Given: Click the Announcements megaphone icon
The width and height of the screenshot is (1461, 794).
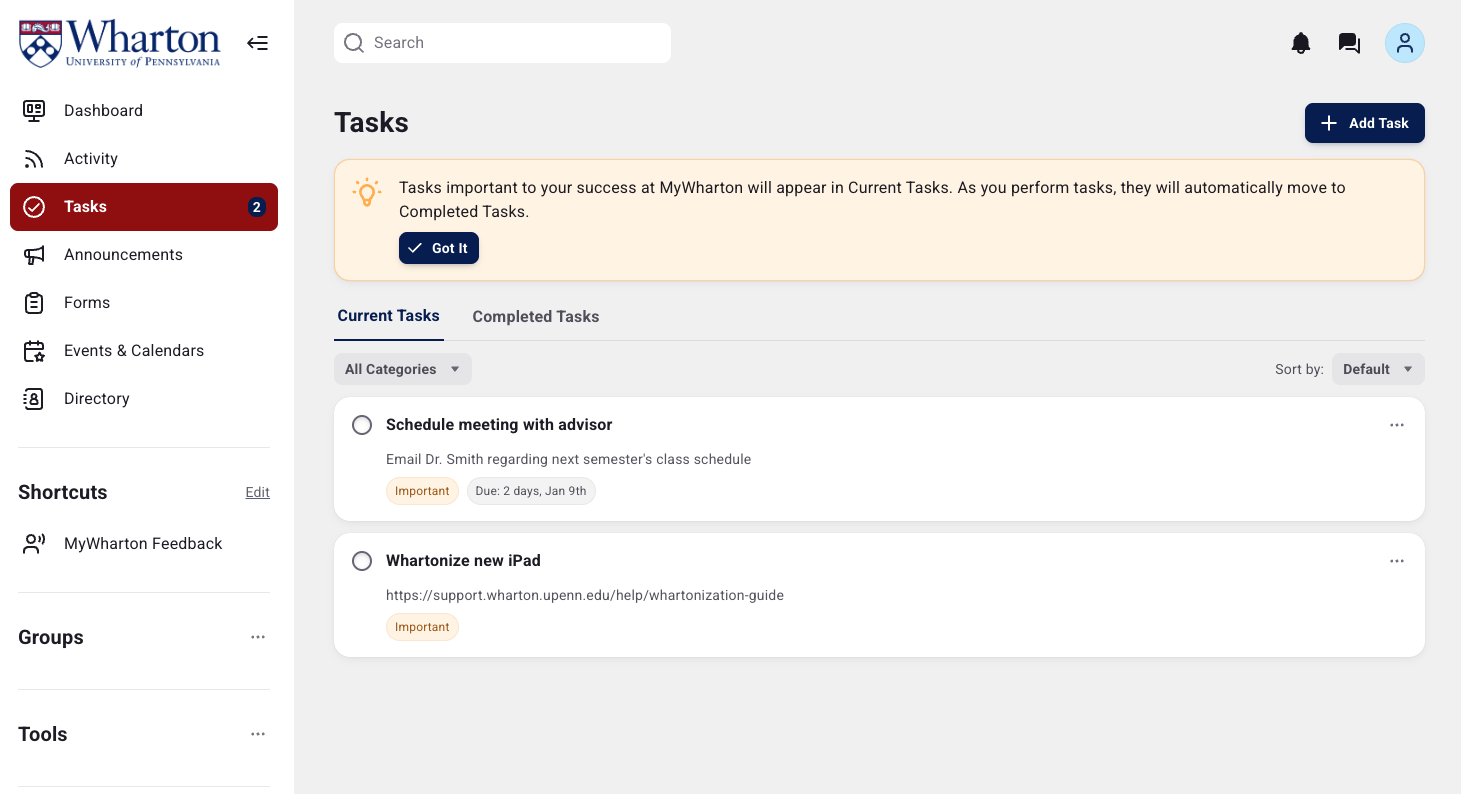Looking at the screenshot, I should [x=34, y=255].
